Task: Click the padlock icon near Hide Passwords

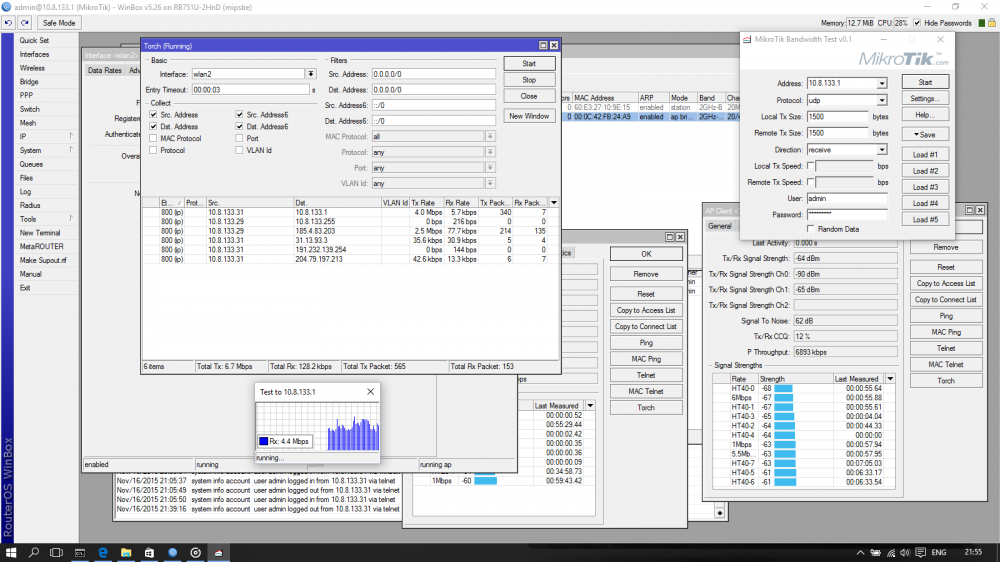Action: point(993,22)
